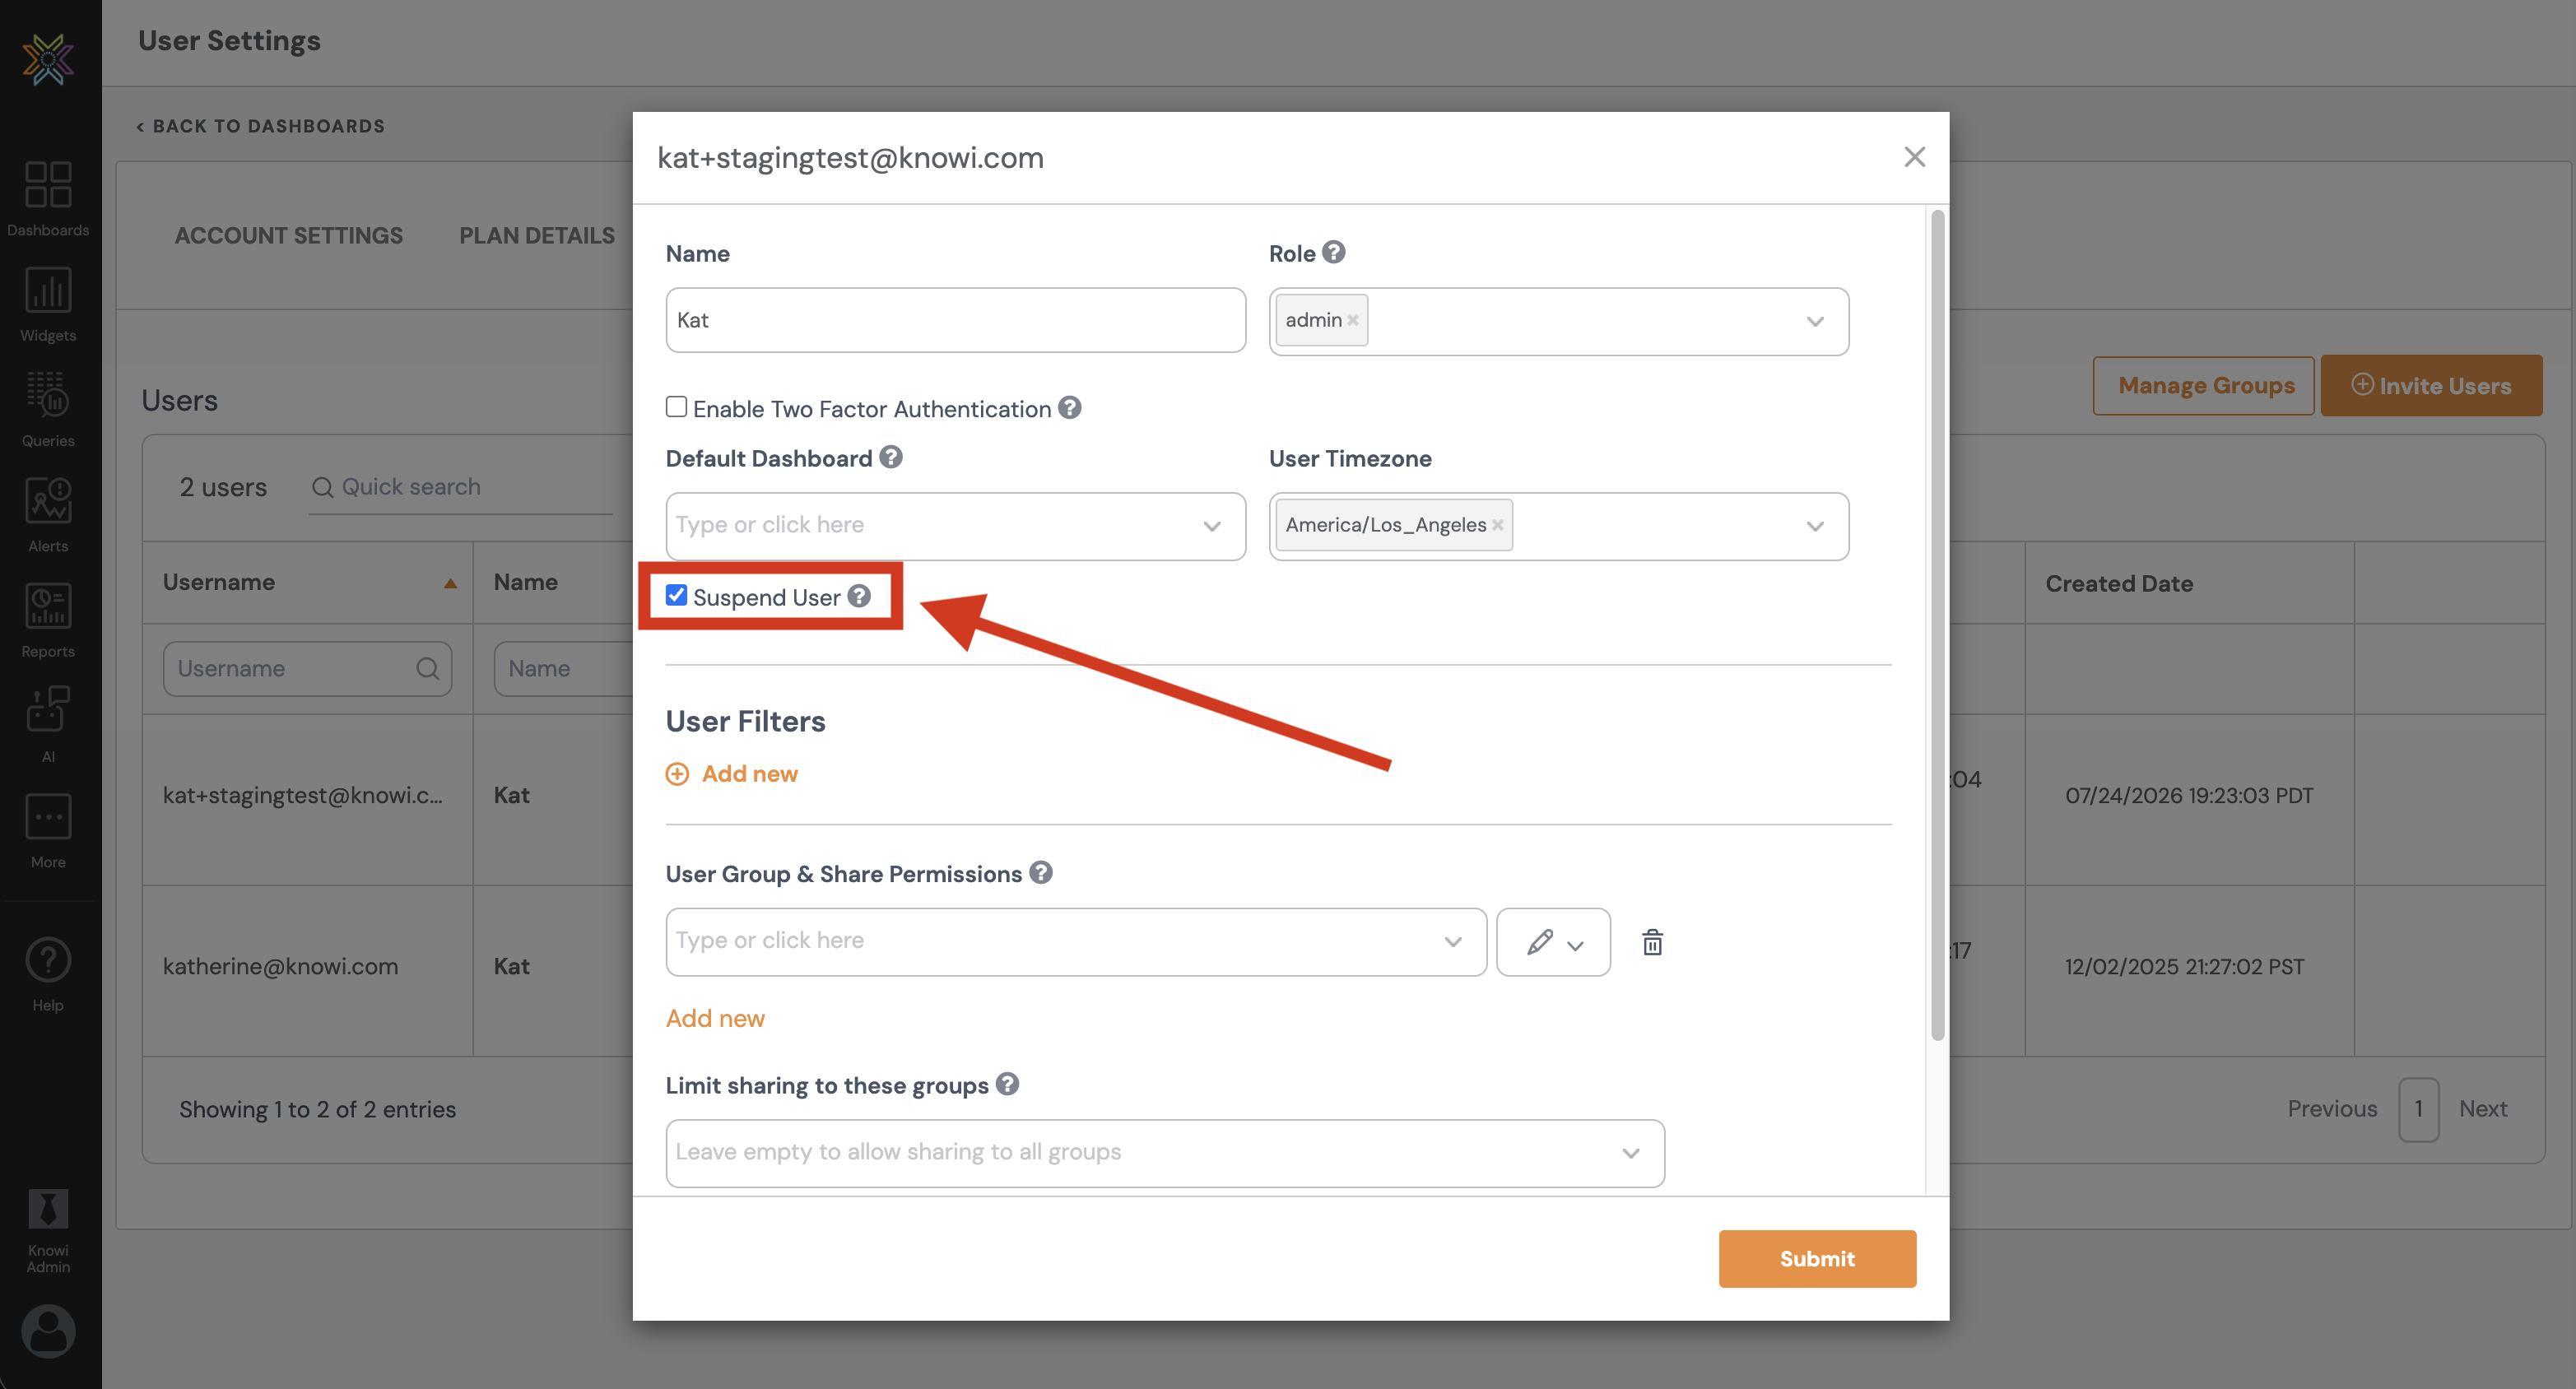Open the edit permission pencil dropdown
2576x1389 pixels.
coord(1553,942)
